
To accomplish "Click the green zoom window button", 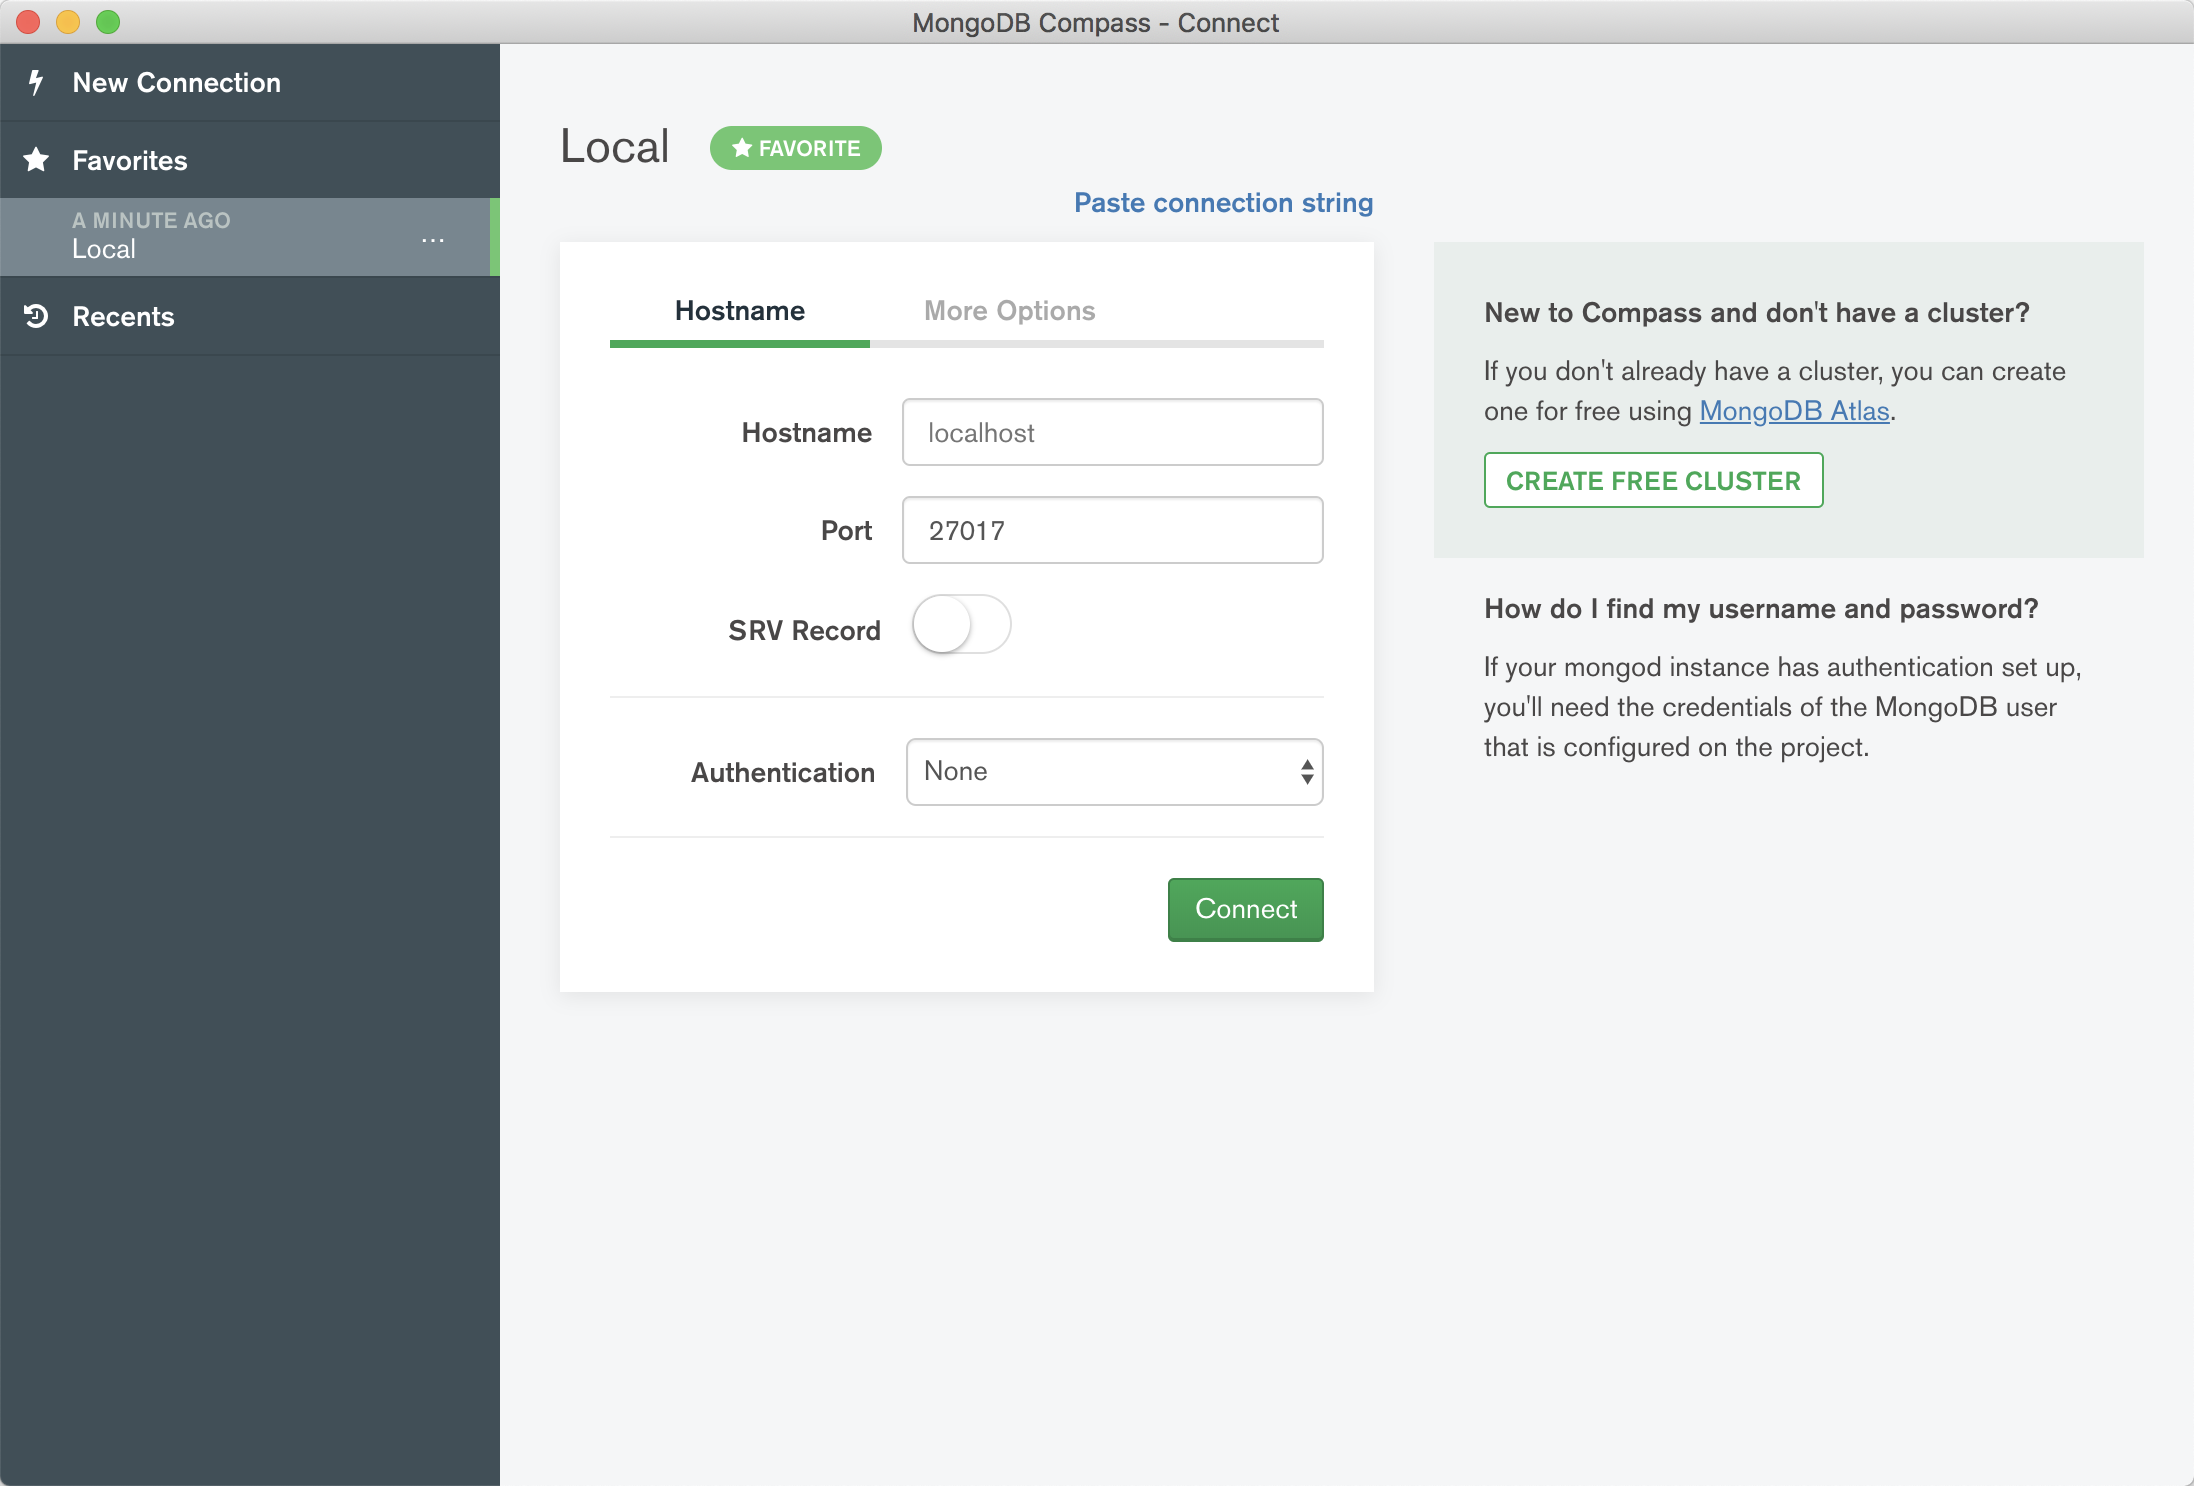I will point(108,22).
